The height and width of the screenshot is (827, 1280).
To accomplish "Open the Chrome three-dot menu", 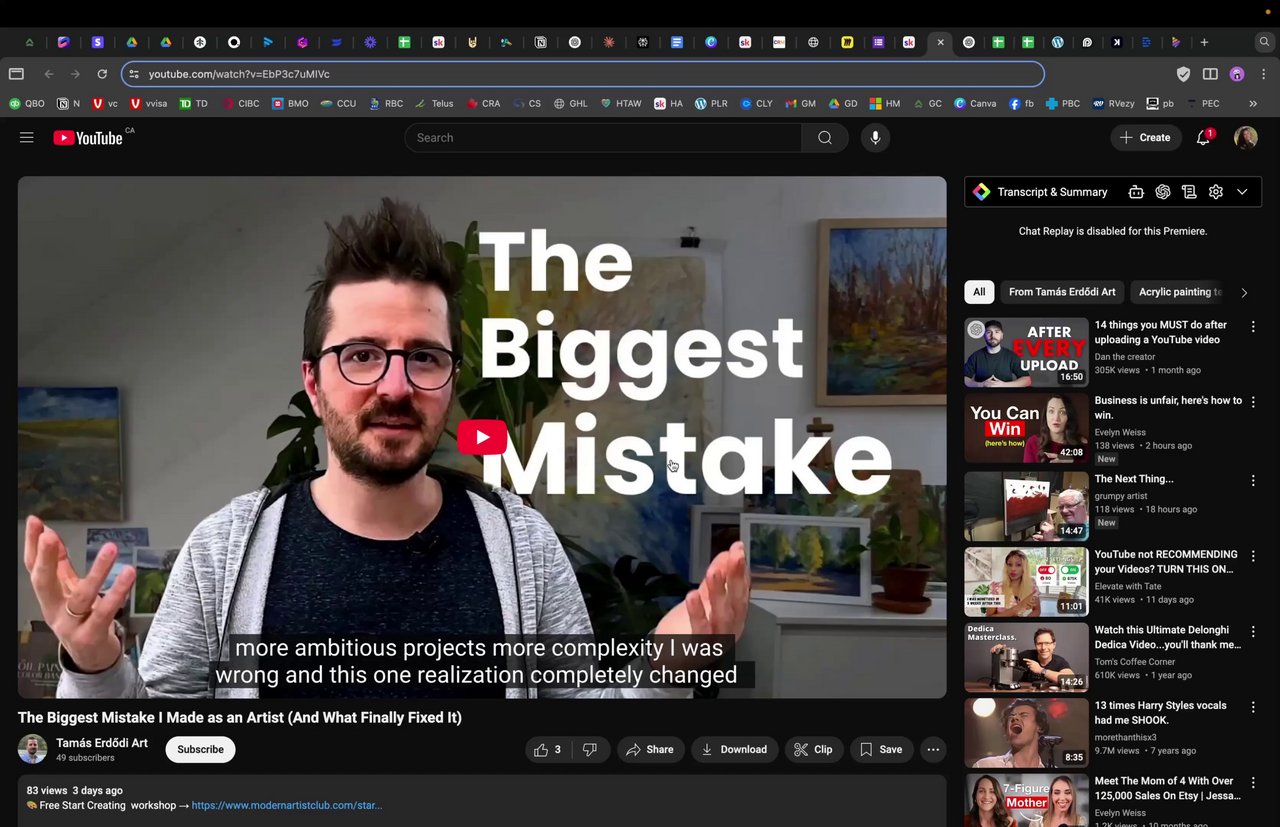I will (1264, 74).
